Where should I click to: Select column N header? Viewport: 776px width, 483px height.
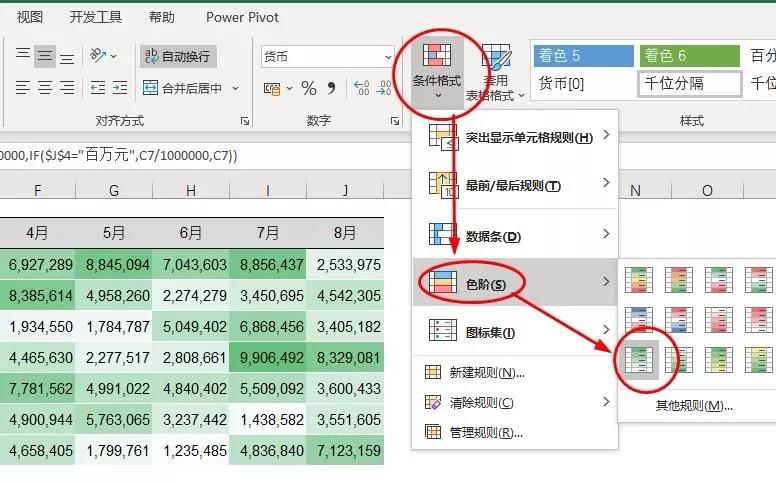(x=635, y=190)
